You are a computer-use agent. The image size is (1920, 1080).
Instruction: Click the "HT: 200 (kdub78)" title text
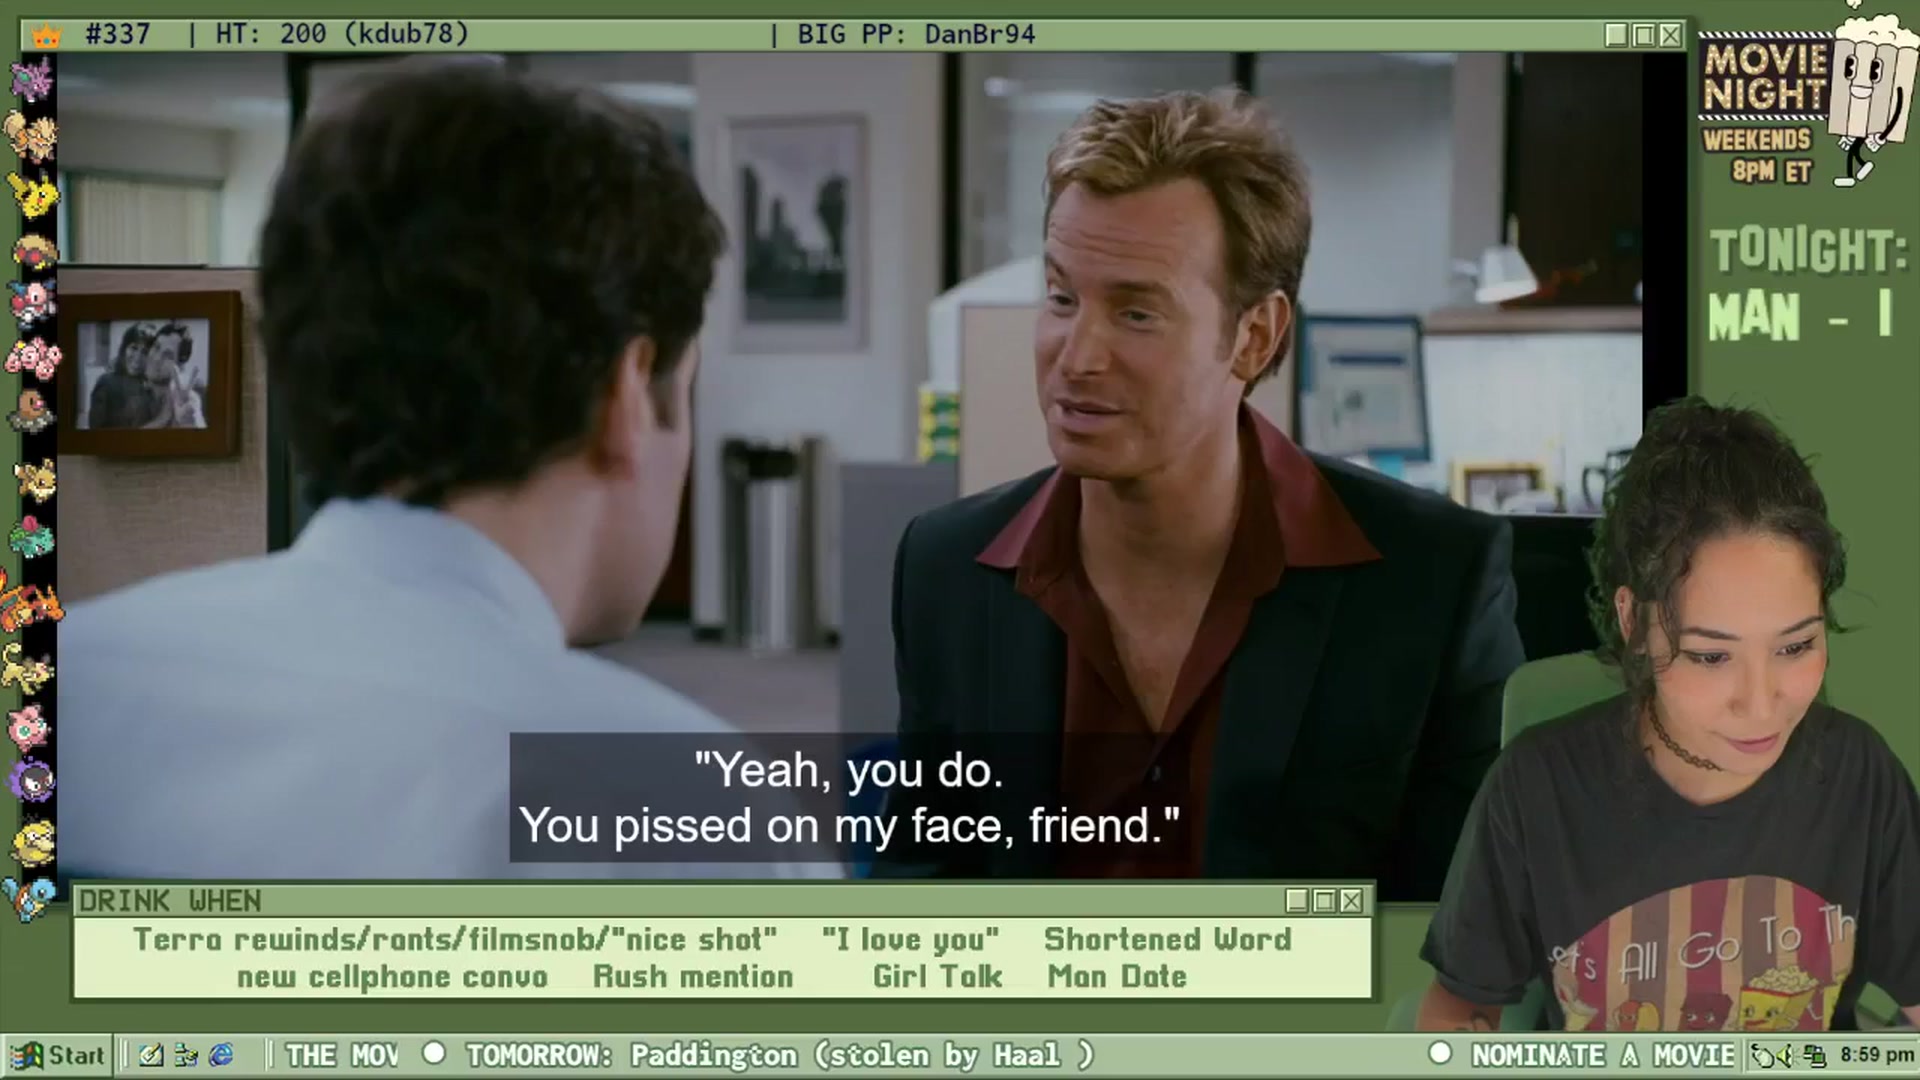(x=342, y=34)
